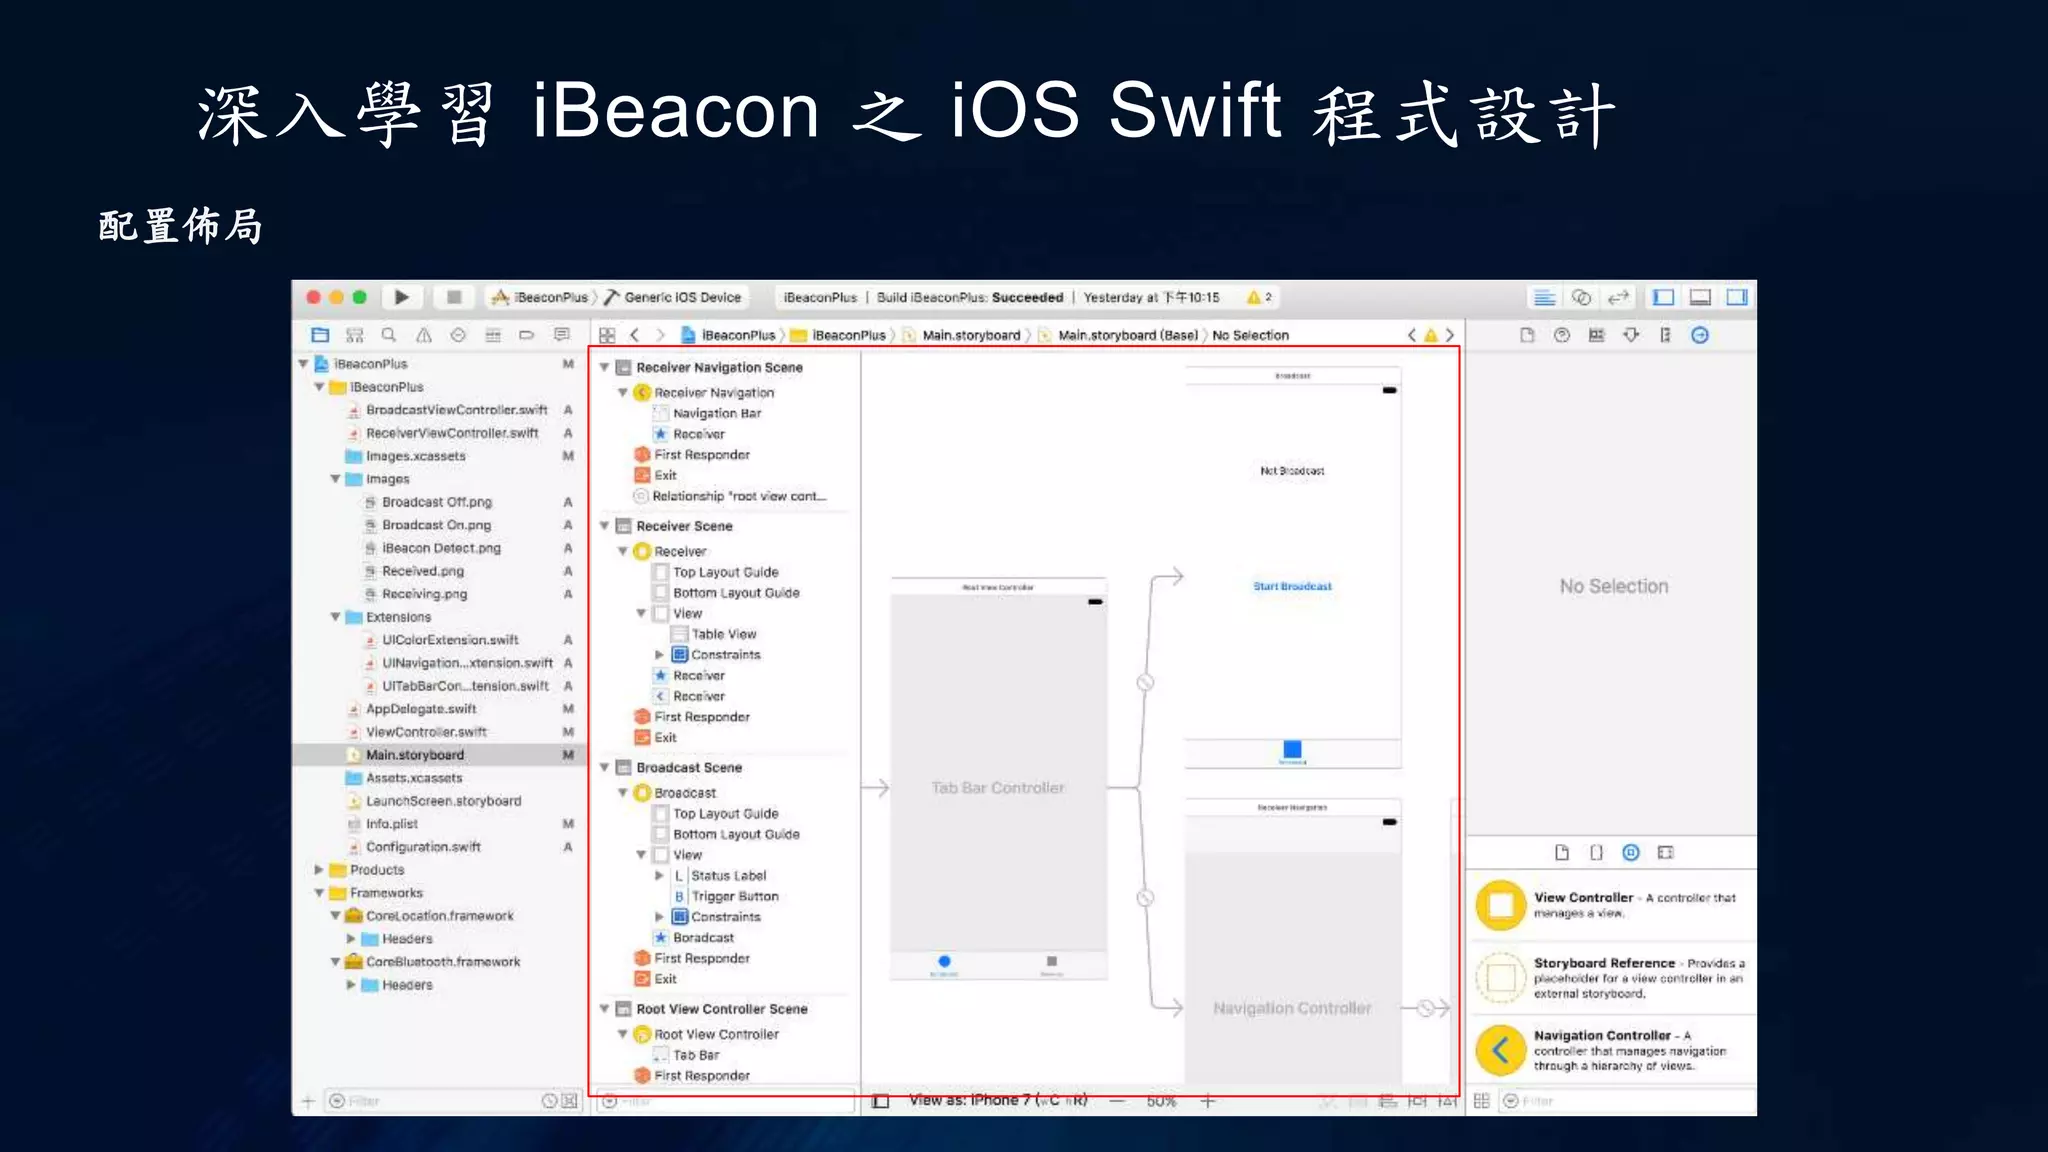The height and width of the screenshot is (1152, 2048).
Task: Open the related items grid icon
Action: click(607, 335)
